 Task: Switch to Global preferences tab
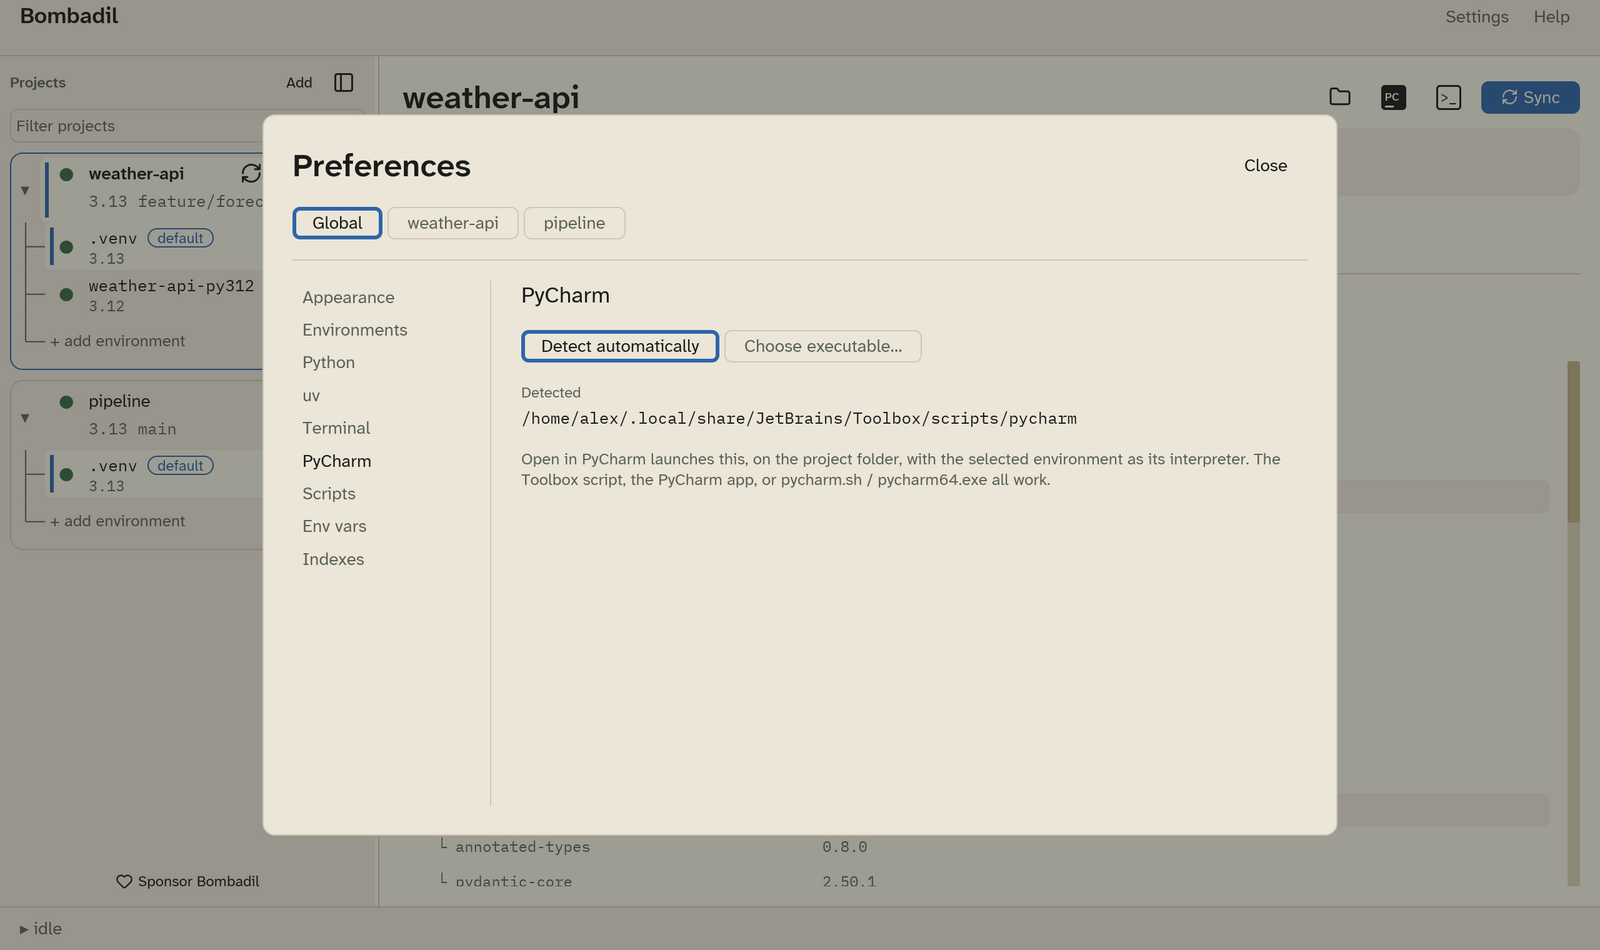pyautogui.click(x=337, y=223)
